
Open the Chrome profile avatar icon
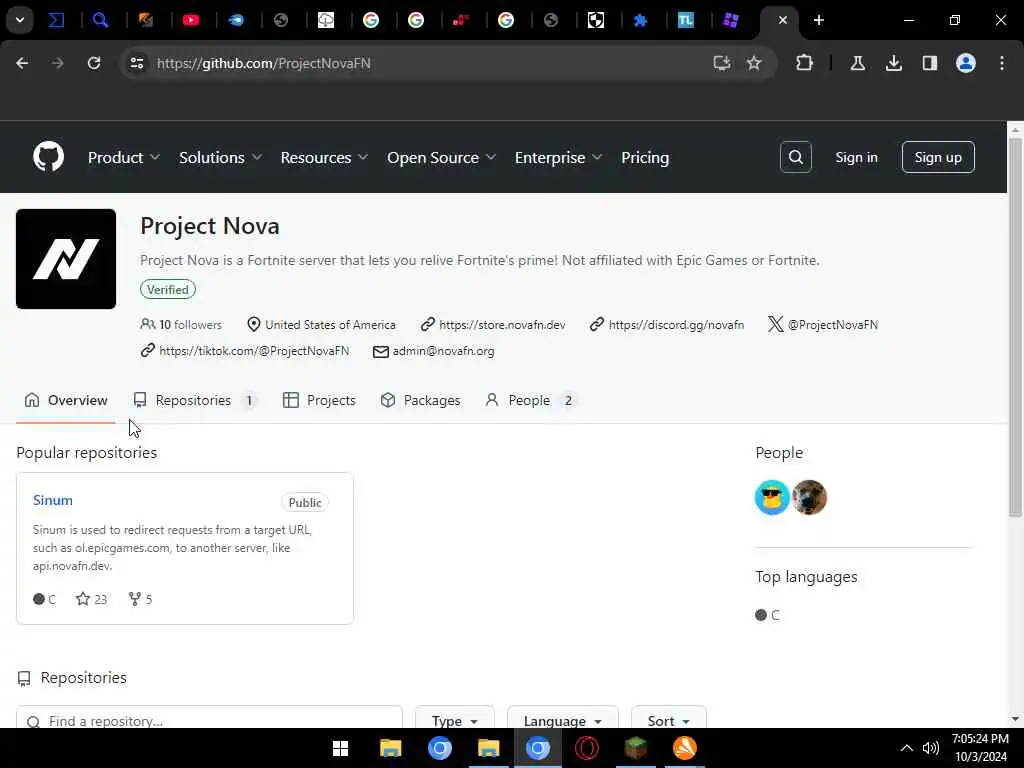(x=965, y=63)
